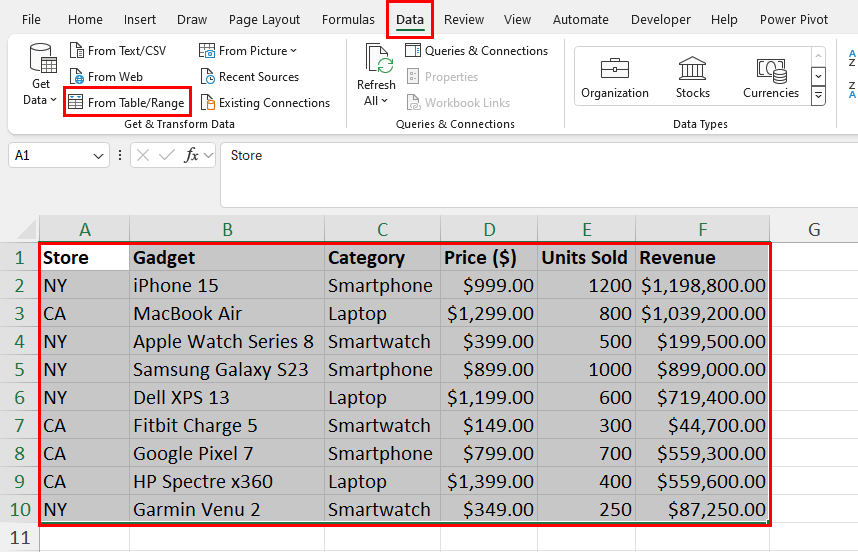Screen dimensions: 858x552
Task: Import data From Web
Action: (107, 77)
